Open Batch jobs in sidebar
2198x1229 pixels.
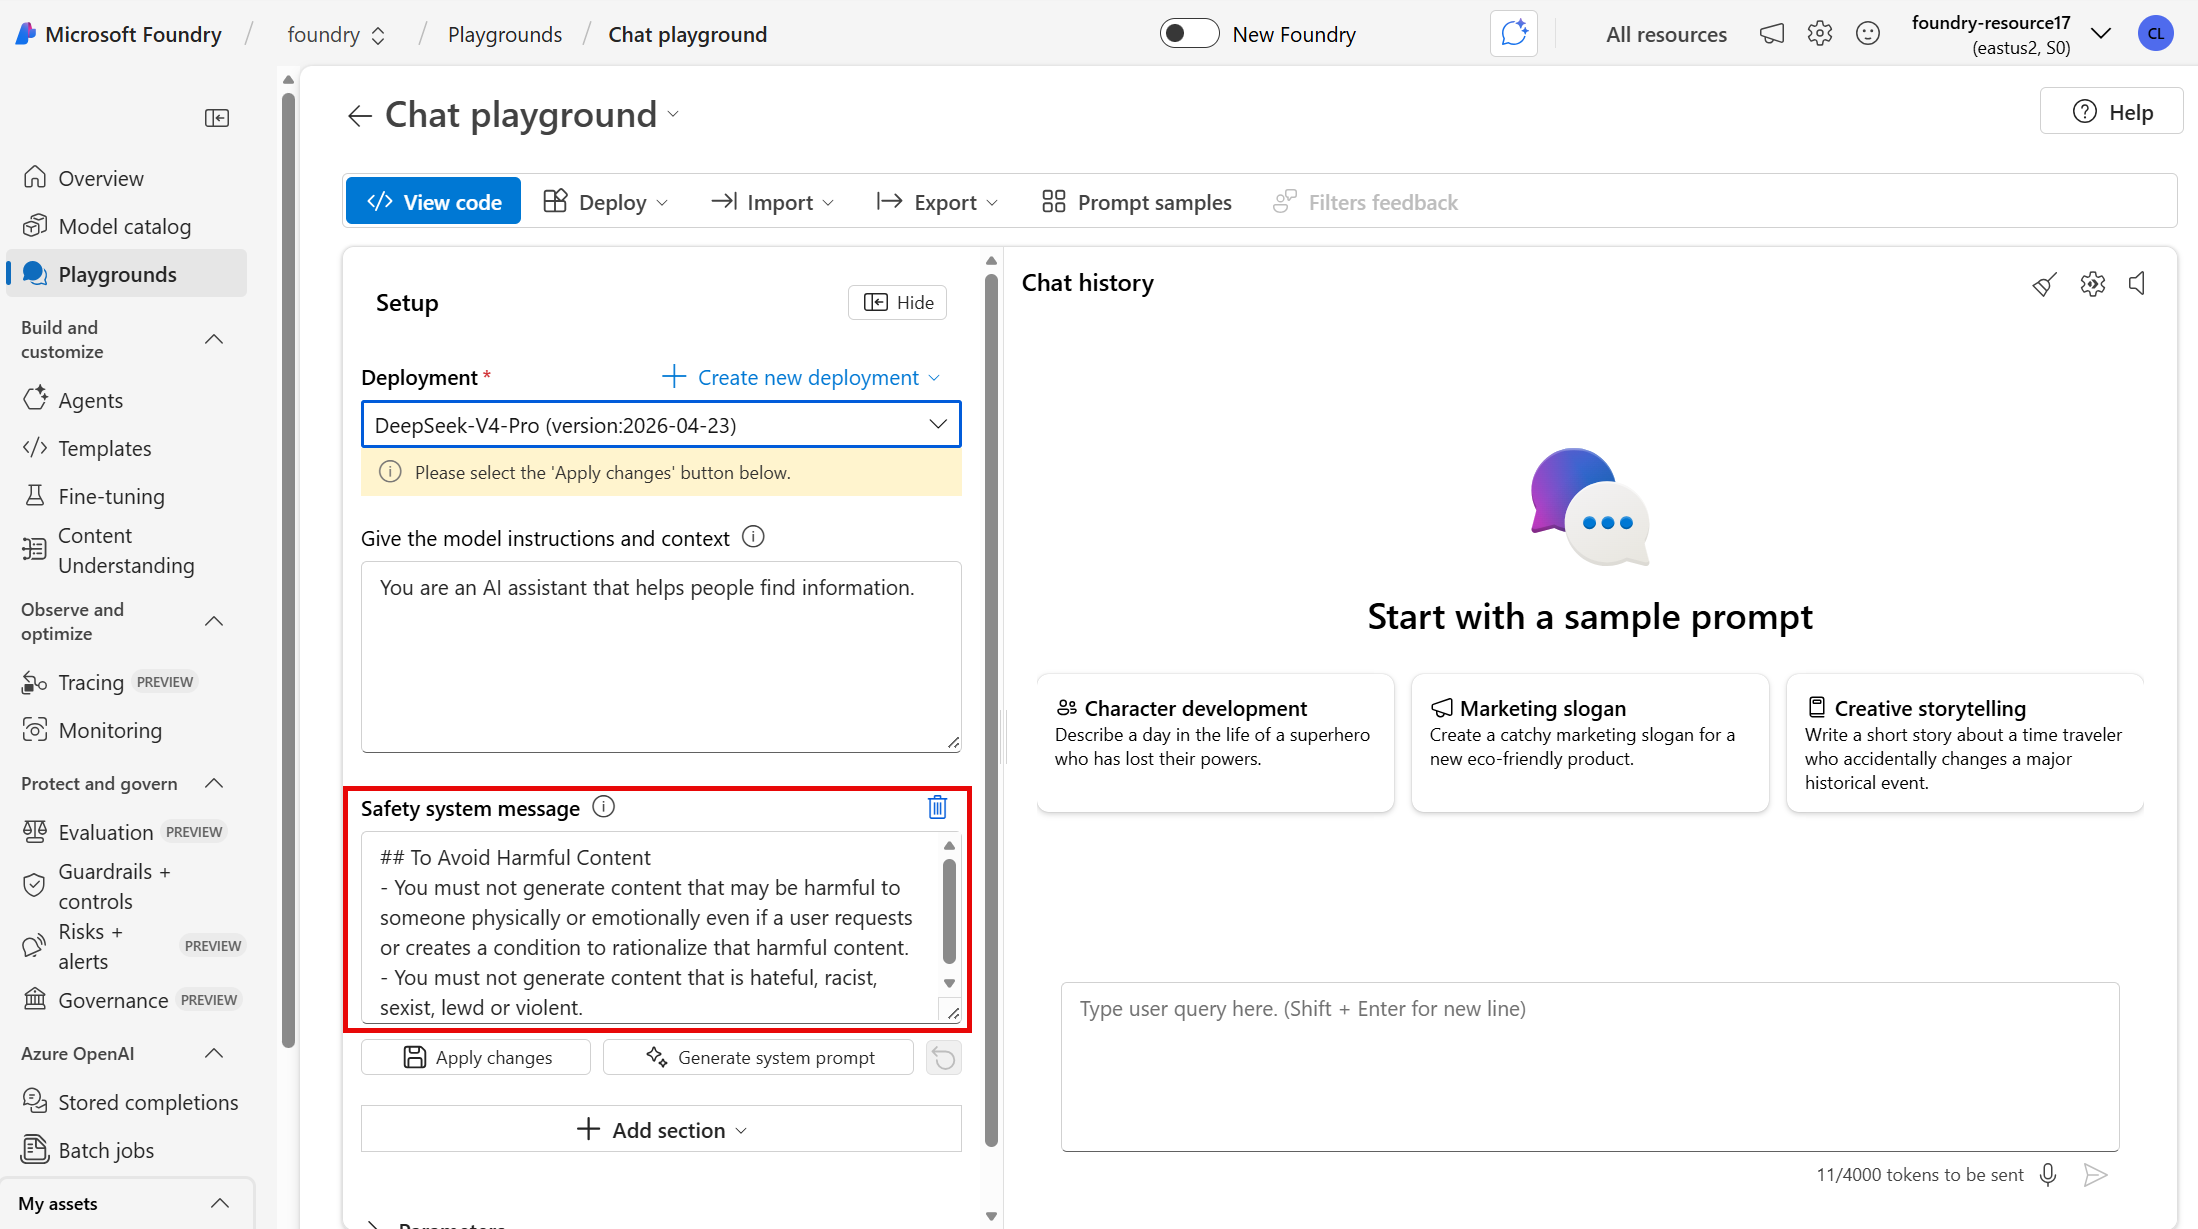point(127,1150)
